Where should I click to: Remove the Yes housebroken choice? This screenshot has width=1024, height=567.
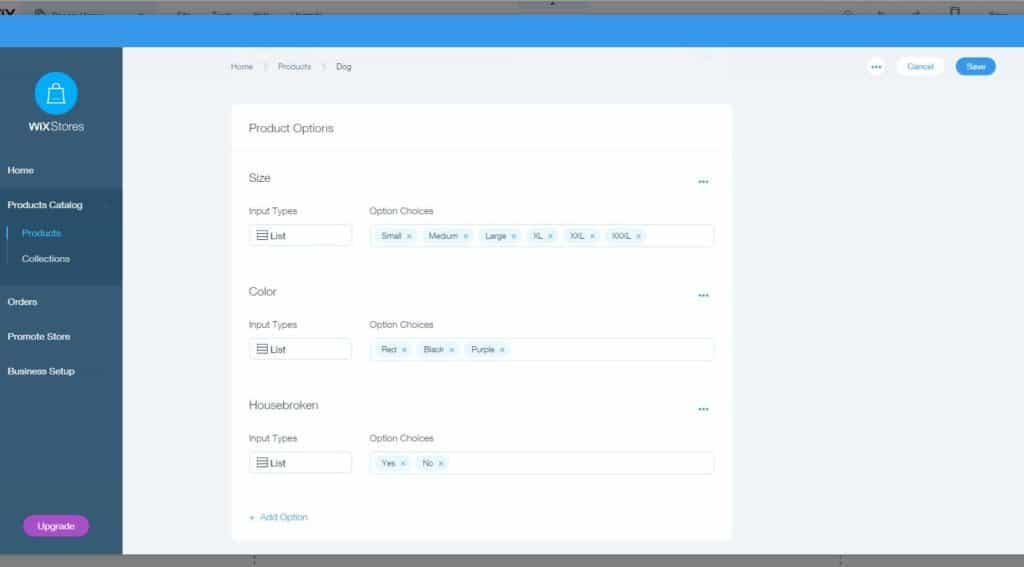pos(403,464)
